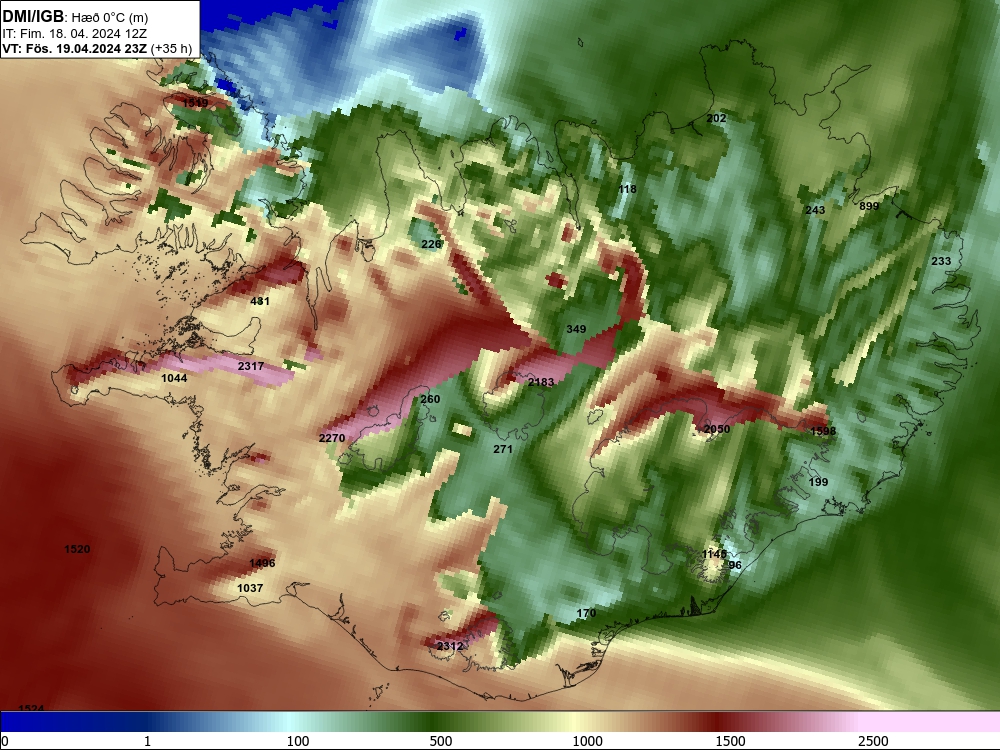1000x750 pixels.
Task: Click the map value 260
Action: coord(430,399)
